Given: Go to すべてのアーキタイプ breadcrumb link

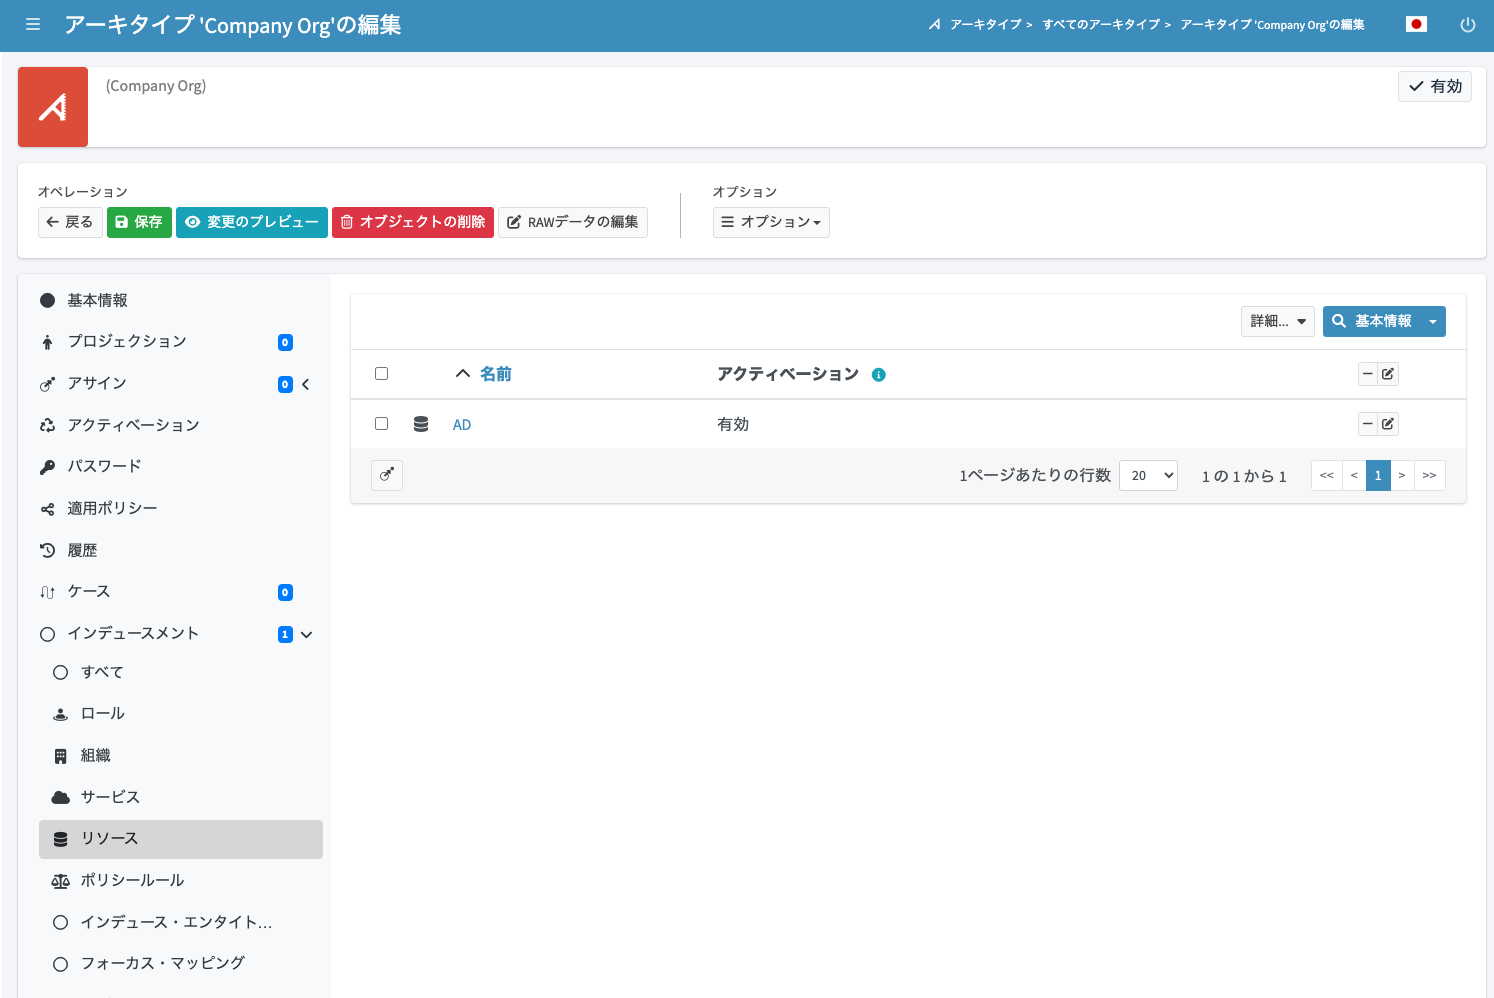Looking at the screenshot, I should pyautogui.click(x=1101, y=25).
